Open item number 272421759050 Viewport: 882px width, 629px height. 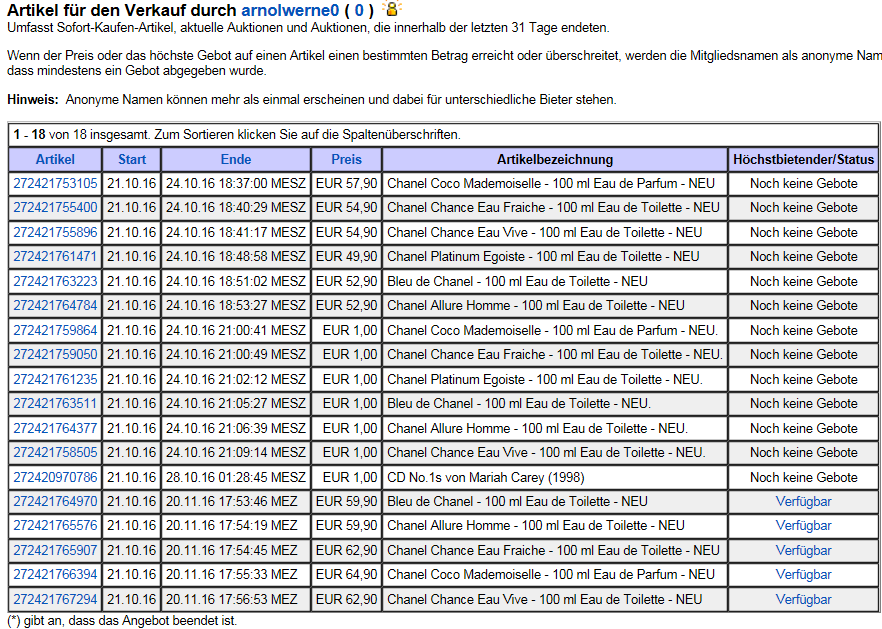(x=55, y=354)
